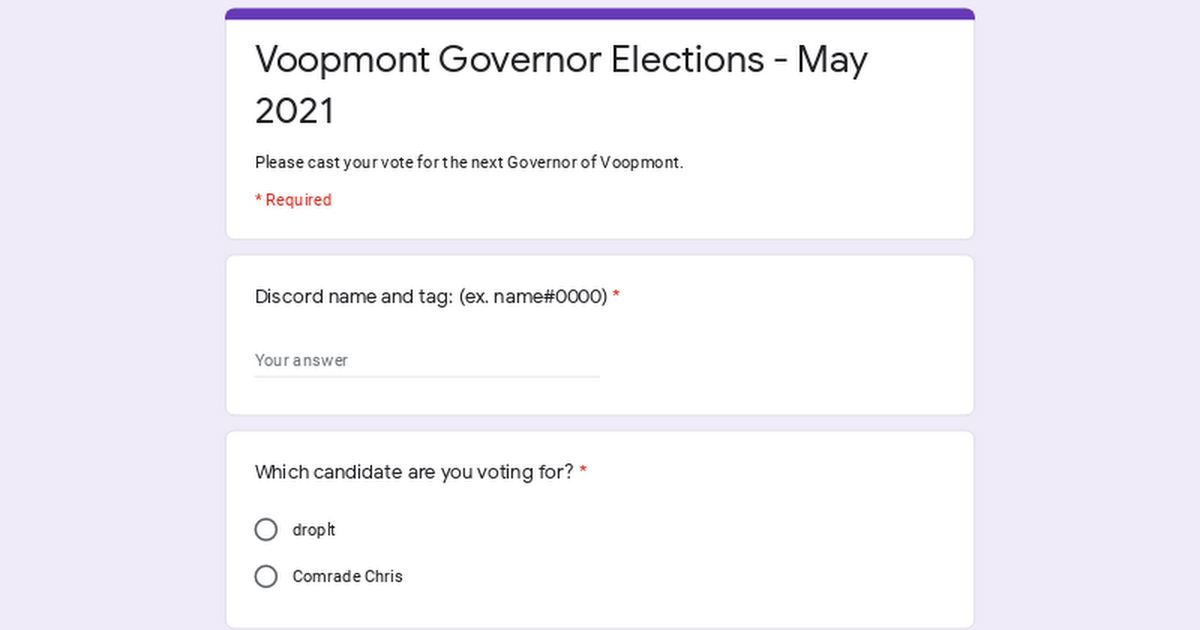
Task: Select the Comrade Chris radio button
Action: (x=266, y=577)
